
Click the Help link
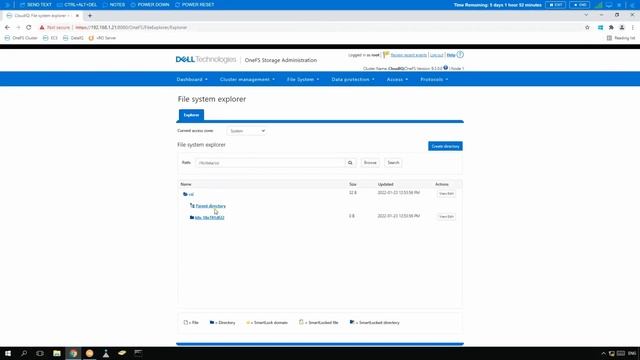pyautogui.click(x=451, y=55)
